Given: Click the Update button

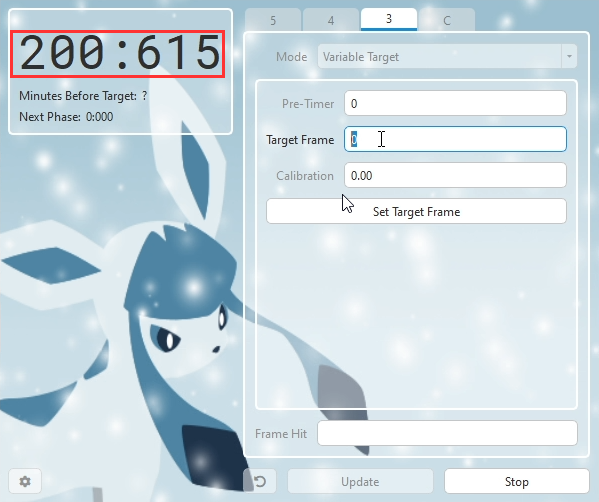Looking at the screenshot, I should coord(360,481).
